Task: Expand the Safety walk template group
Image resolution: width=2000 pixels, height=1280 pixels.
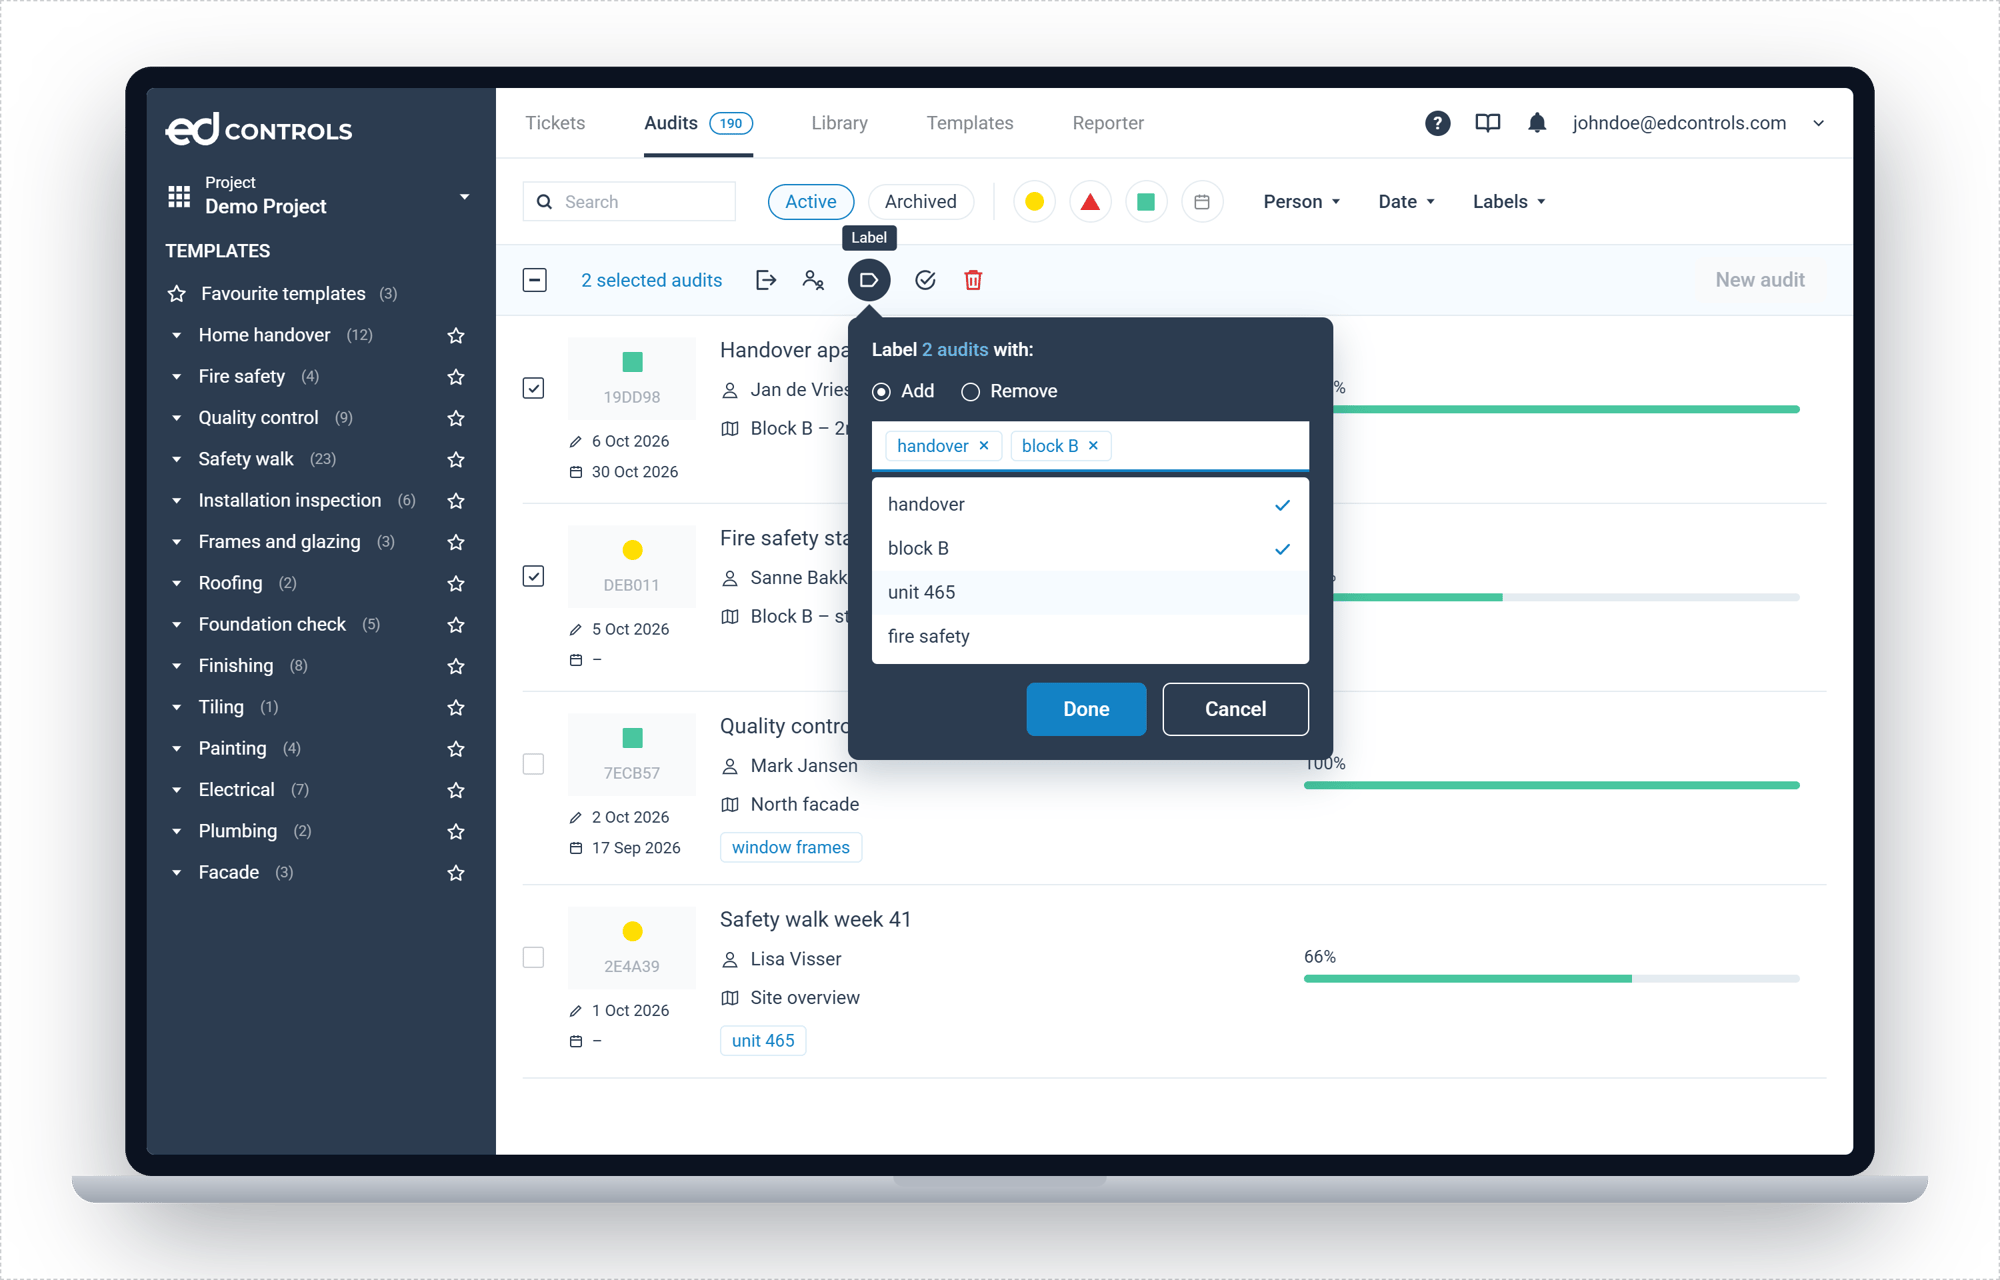Action: click(177, 459)
